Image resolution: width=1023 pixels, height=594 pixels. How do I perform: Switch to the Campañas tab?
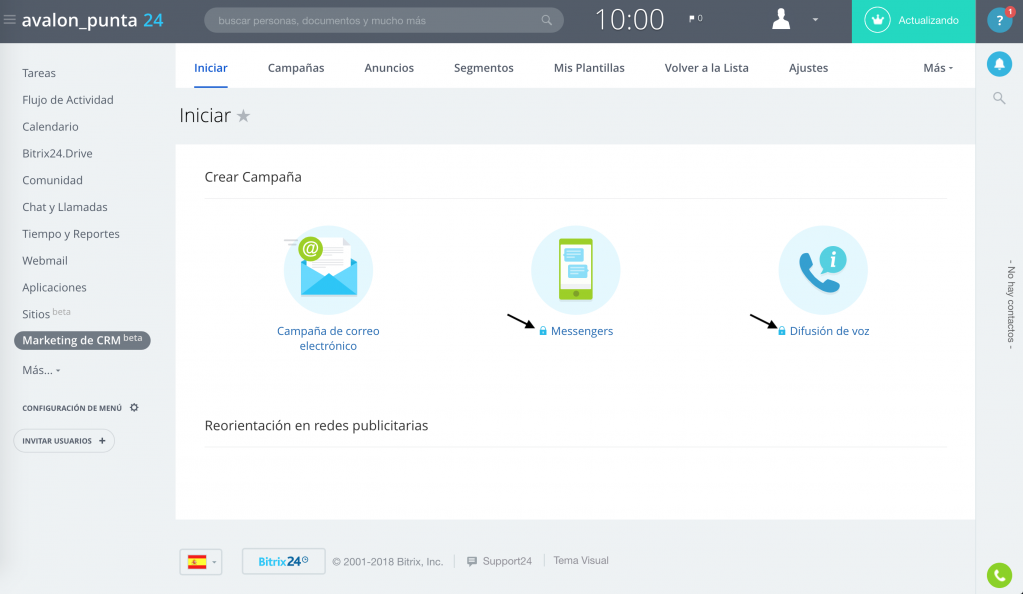296,68
